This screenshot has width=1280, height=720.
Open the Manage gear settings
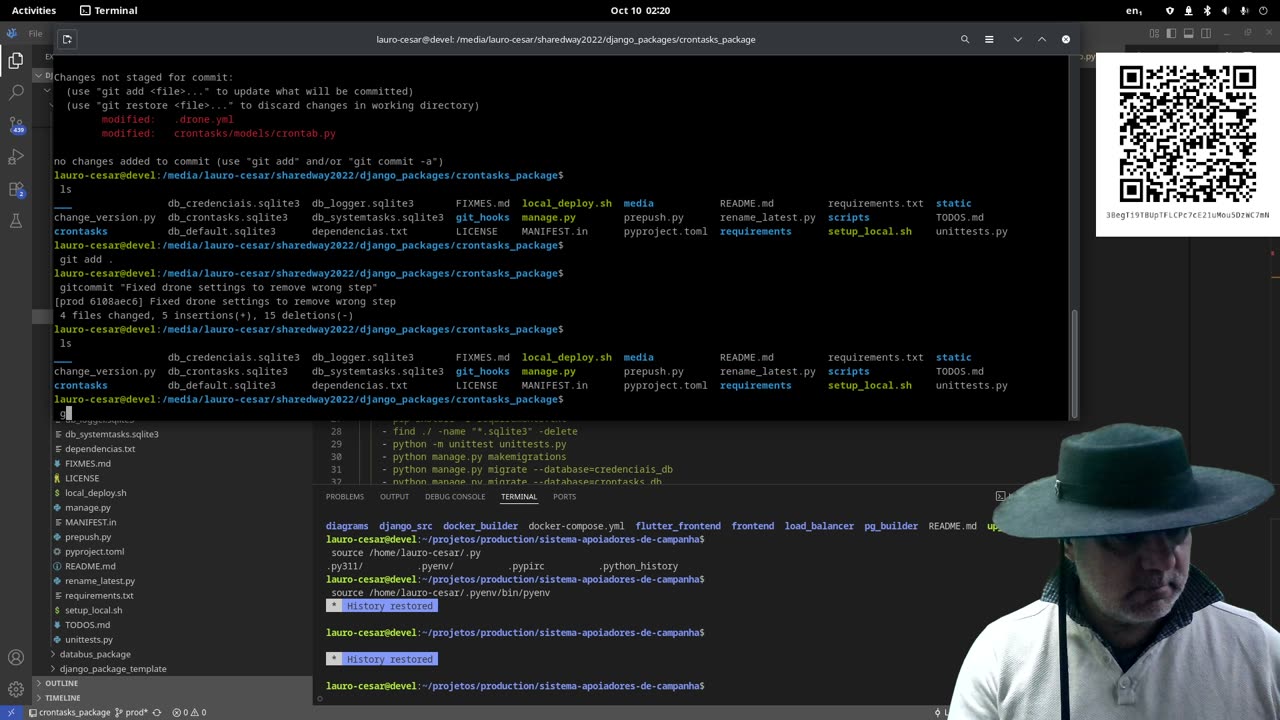click(16, 689)
